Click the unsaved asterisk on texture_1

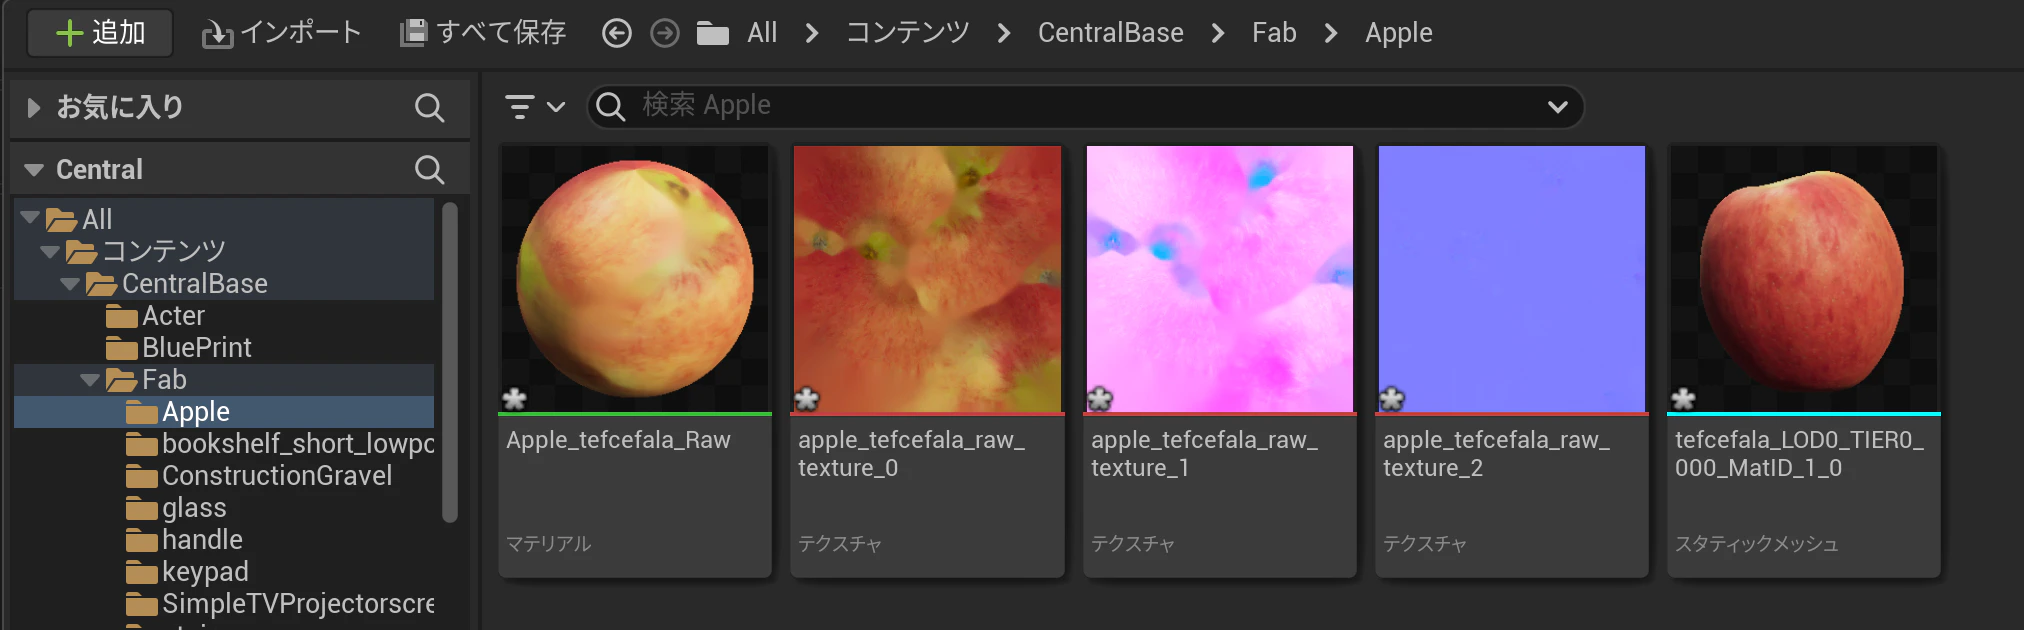pos(1099,399)
